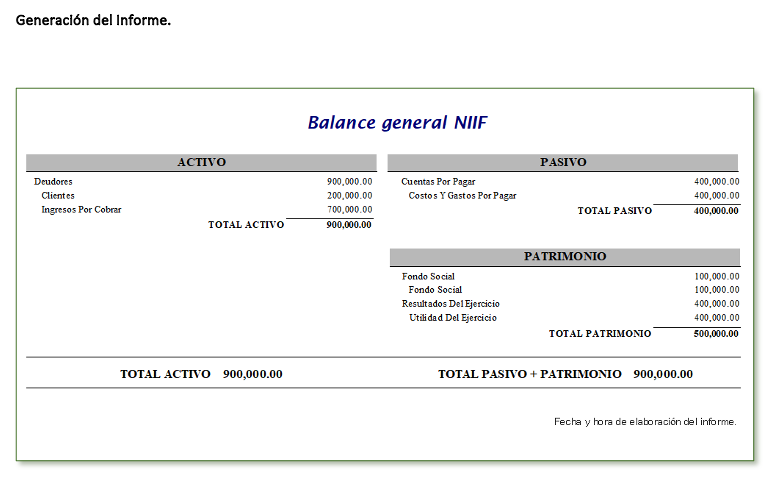
Task: Click the PASIVO section header bar
Action: point(562,162)
